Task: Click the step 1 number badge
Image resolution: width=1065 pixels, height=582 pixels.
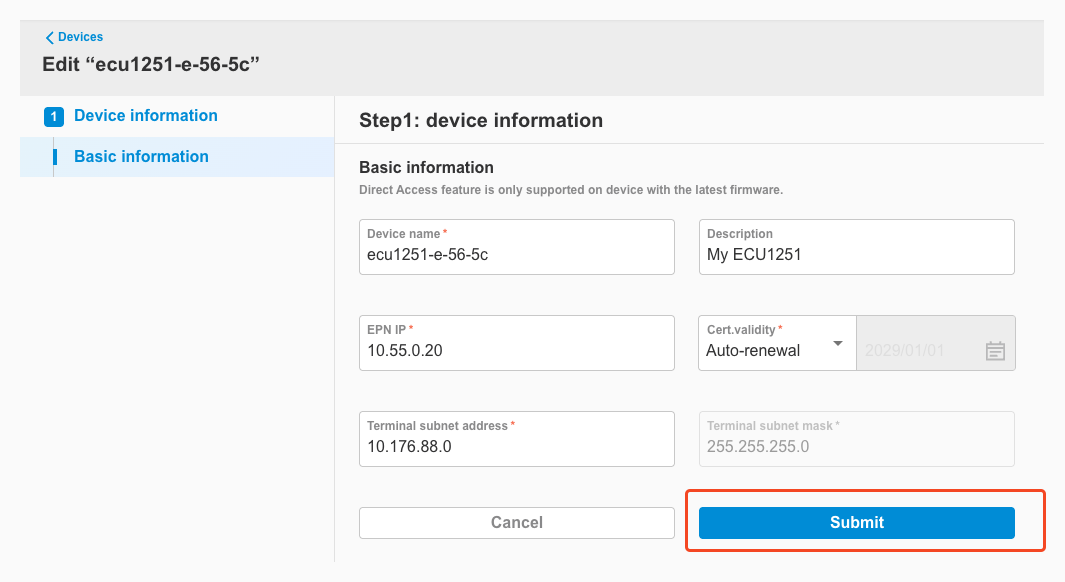Action: 53,116
